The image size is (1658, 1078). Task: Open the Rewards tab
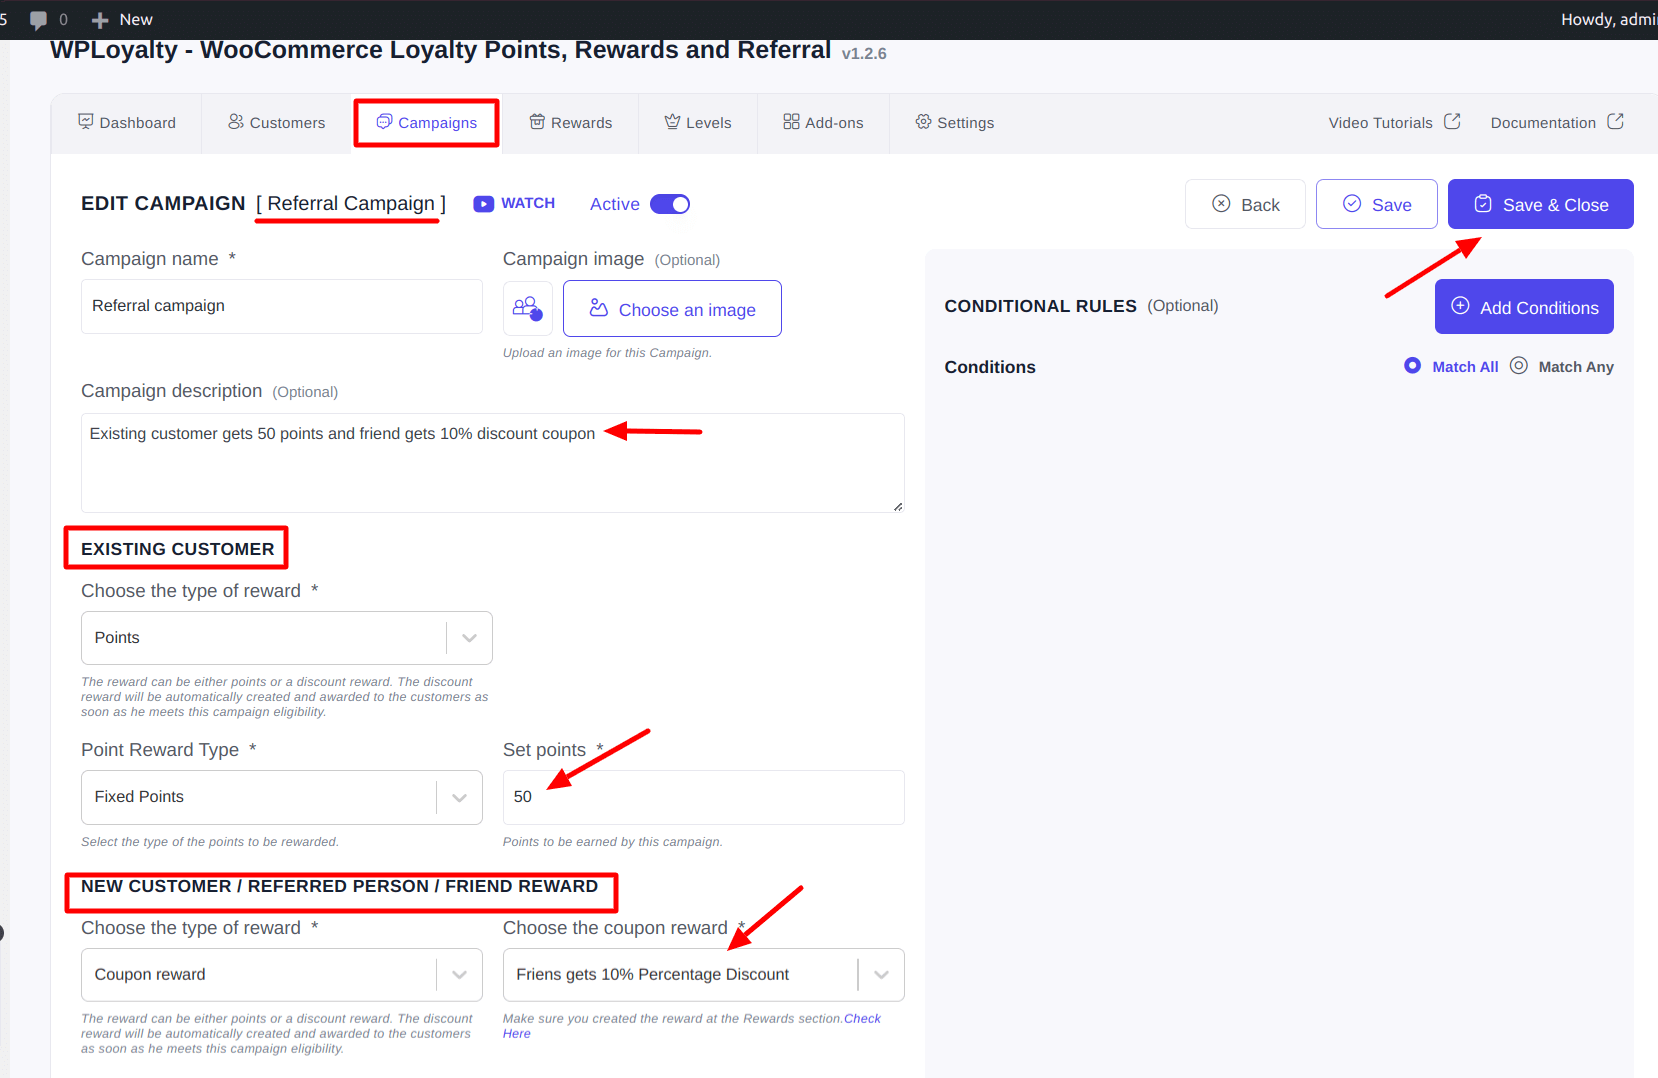click(x=570, y=123)
